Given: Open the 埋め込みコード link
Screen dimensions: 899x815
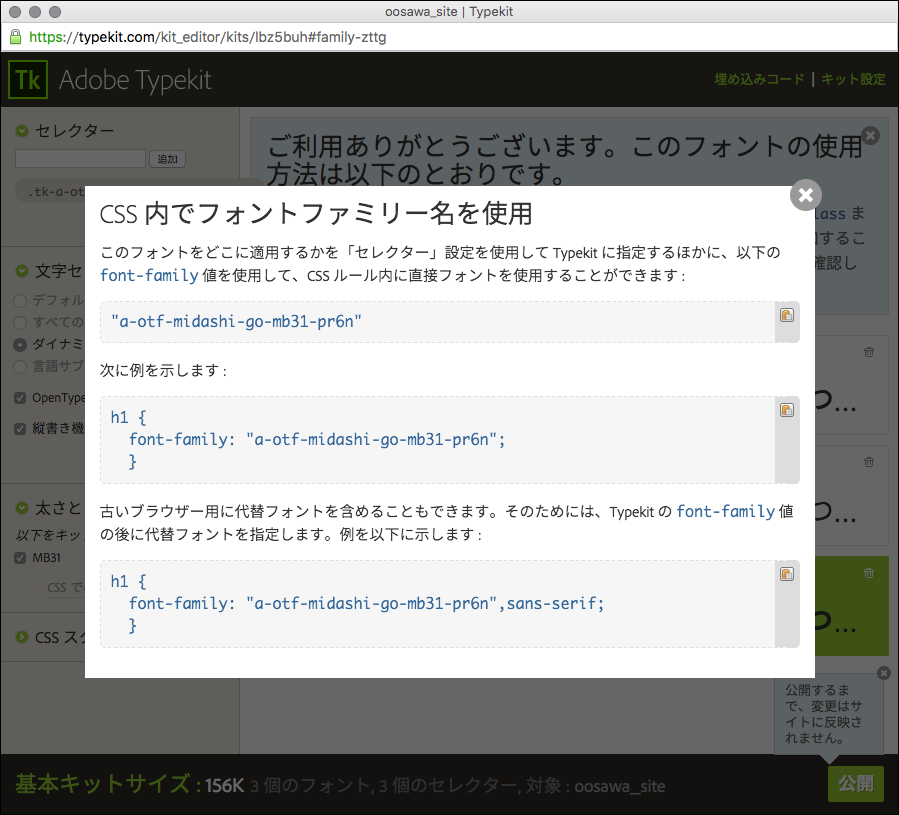Looking at the screenshot, I should (x=760, y=79).
